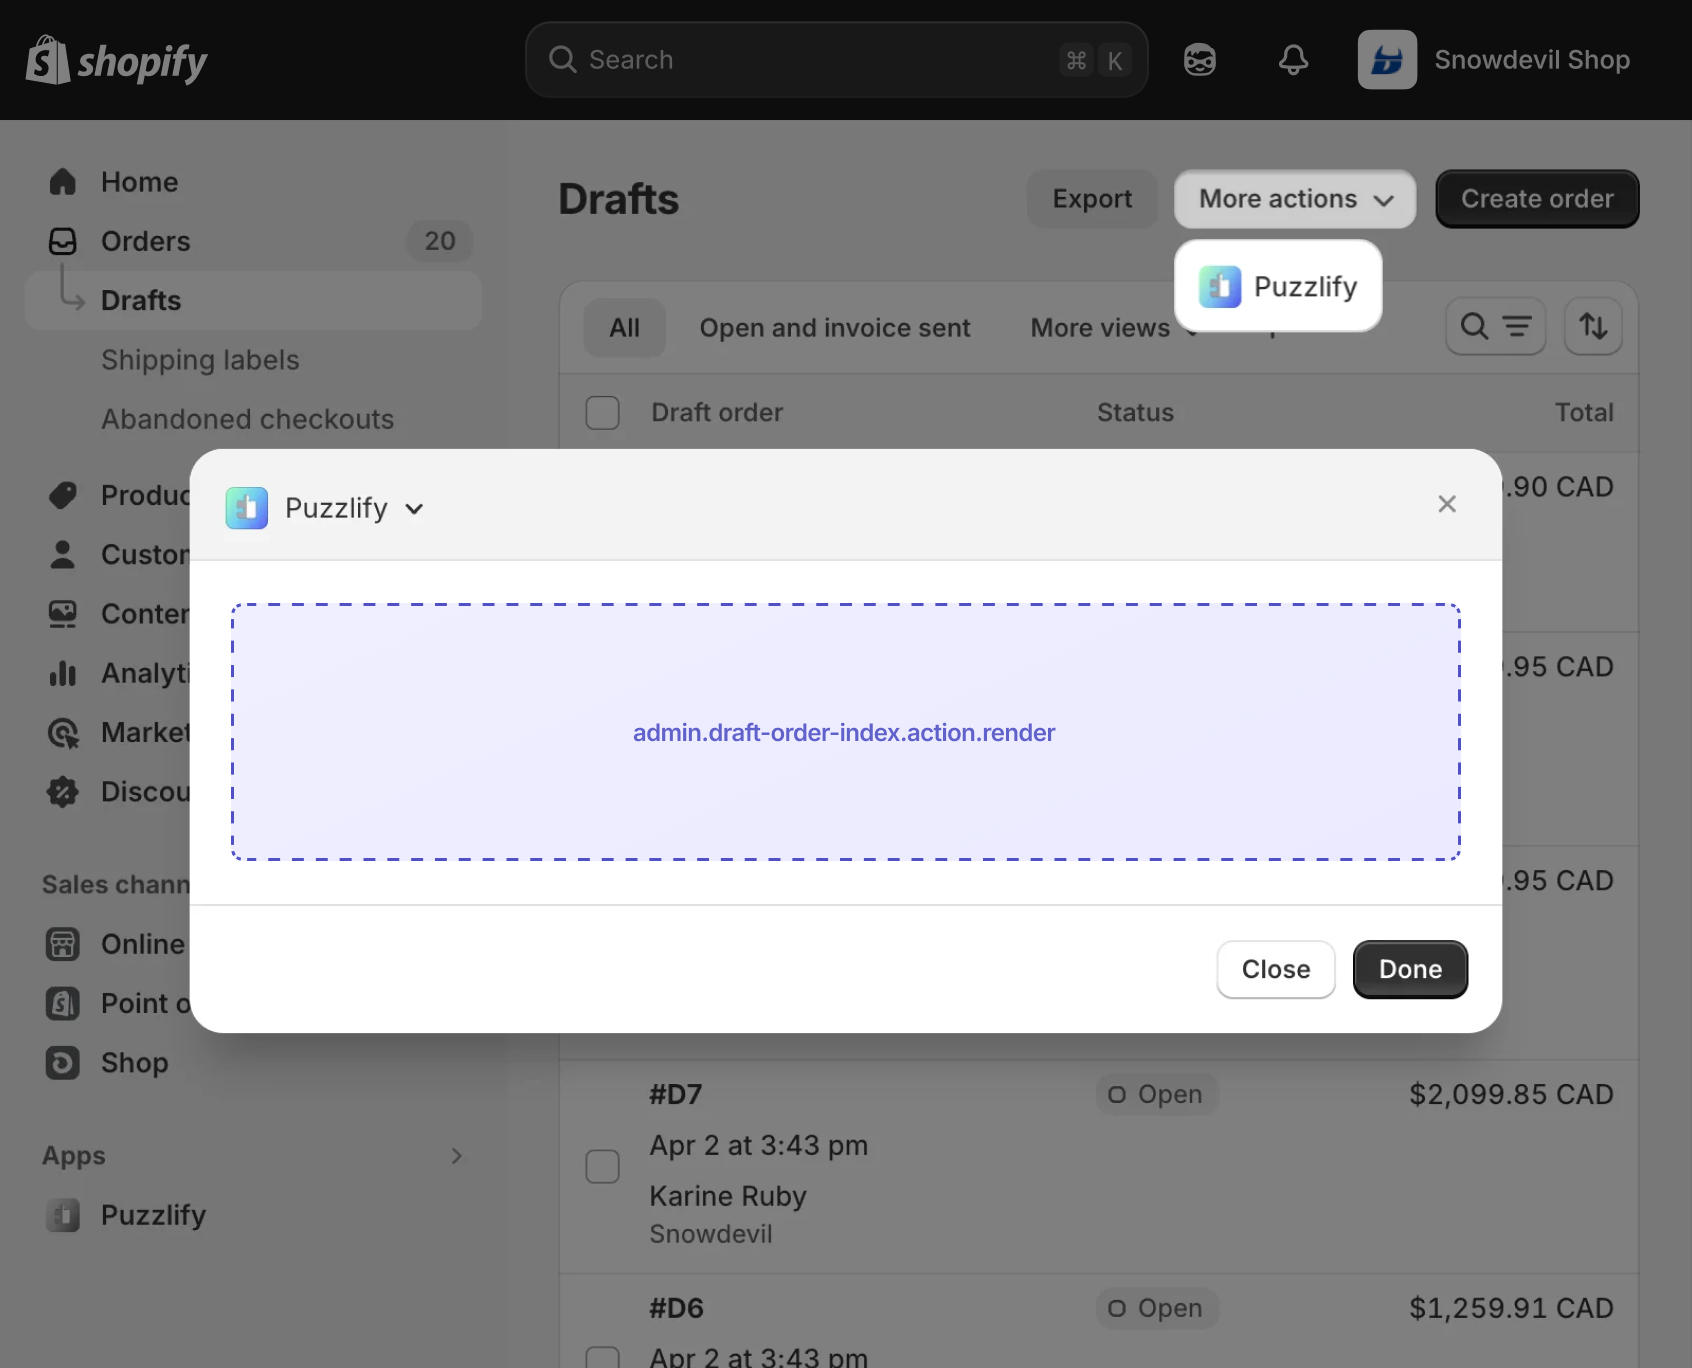Close the Puzzlify modal with X
1692x1368 pixels.
click(1446, 504)
